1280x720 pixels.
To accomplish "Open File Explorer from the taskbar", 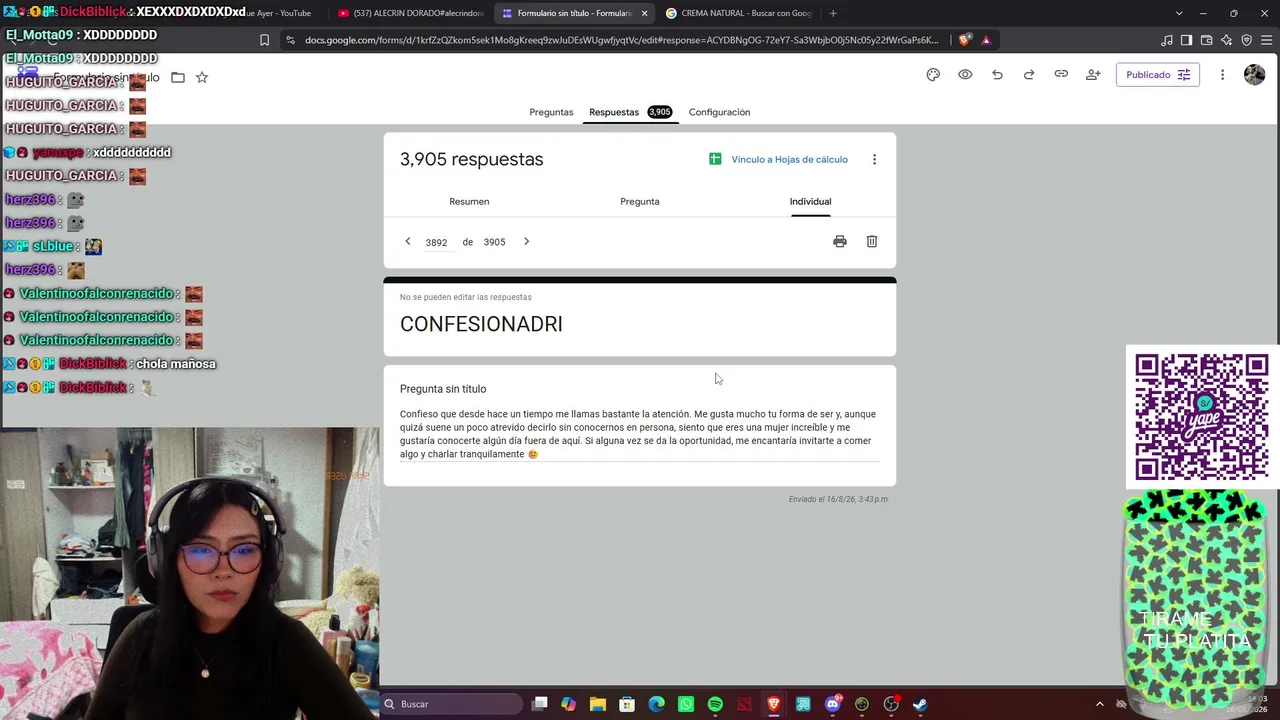I will pyautogui.click(x=598, y=704).
